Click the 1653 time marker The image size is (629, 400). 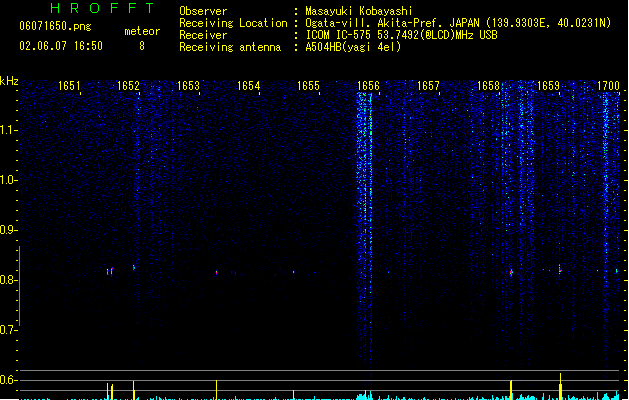tap(188, 86)
